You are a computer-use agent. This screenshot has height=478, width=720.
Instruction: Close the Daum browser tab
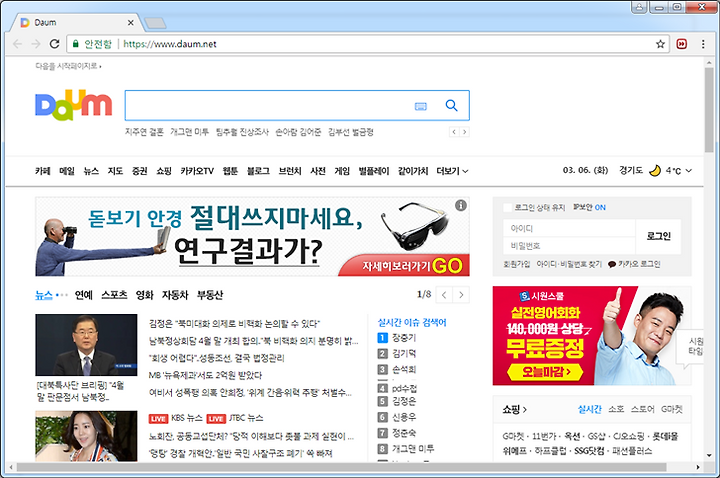[x=130, y=22]
